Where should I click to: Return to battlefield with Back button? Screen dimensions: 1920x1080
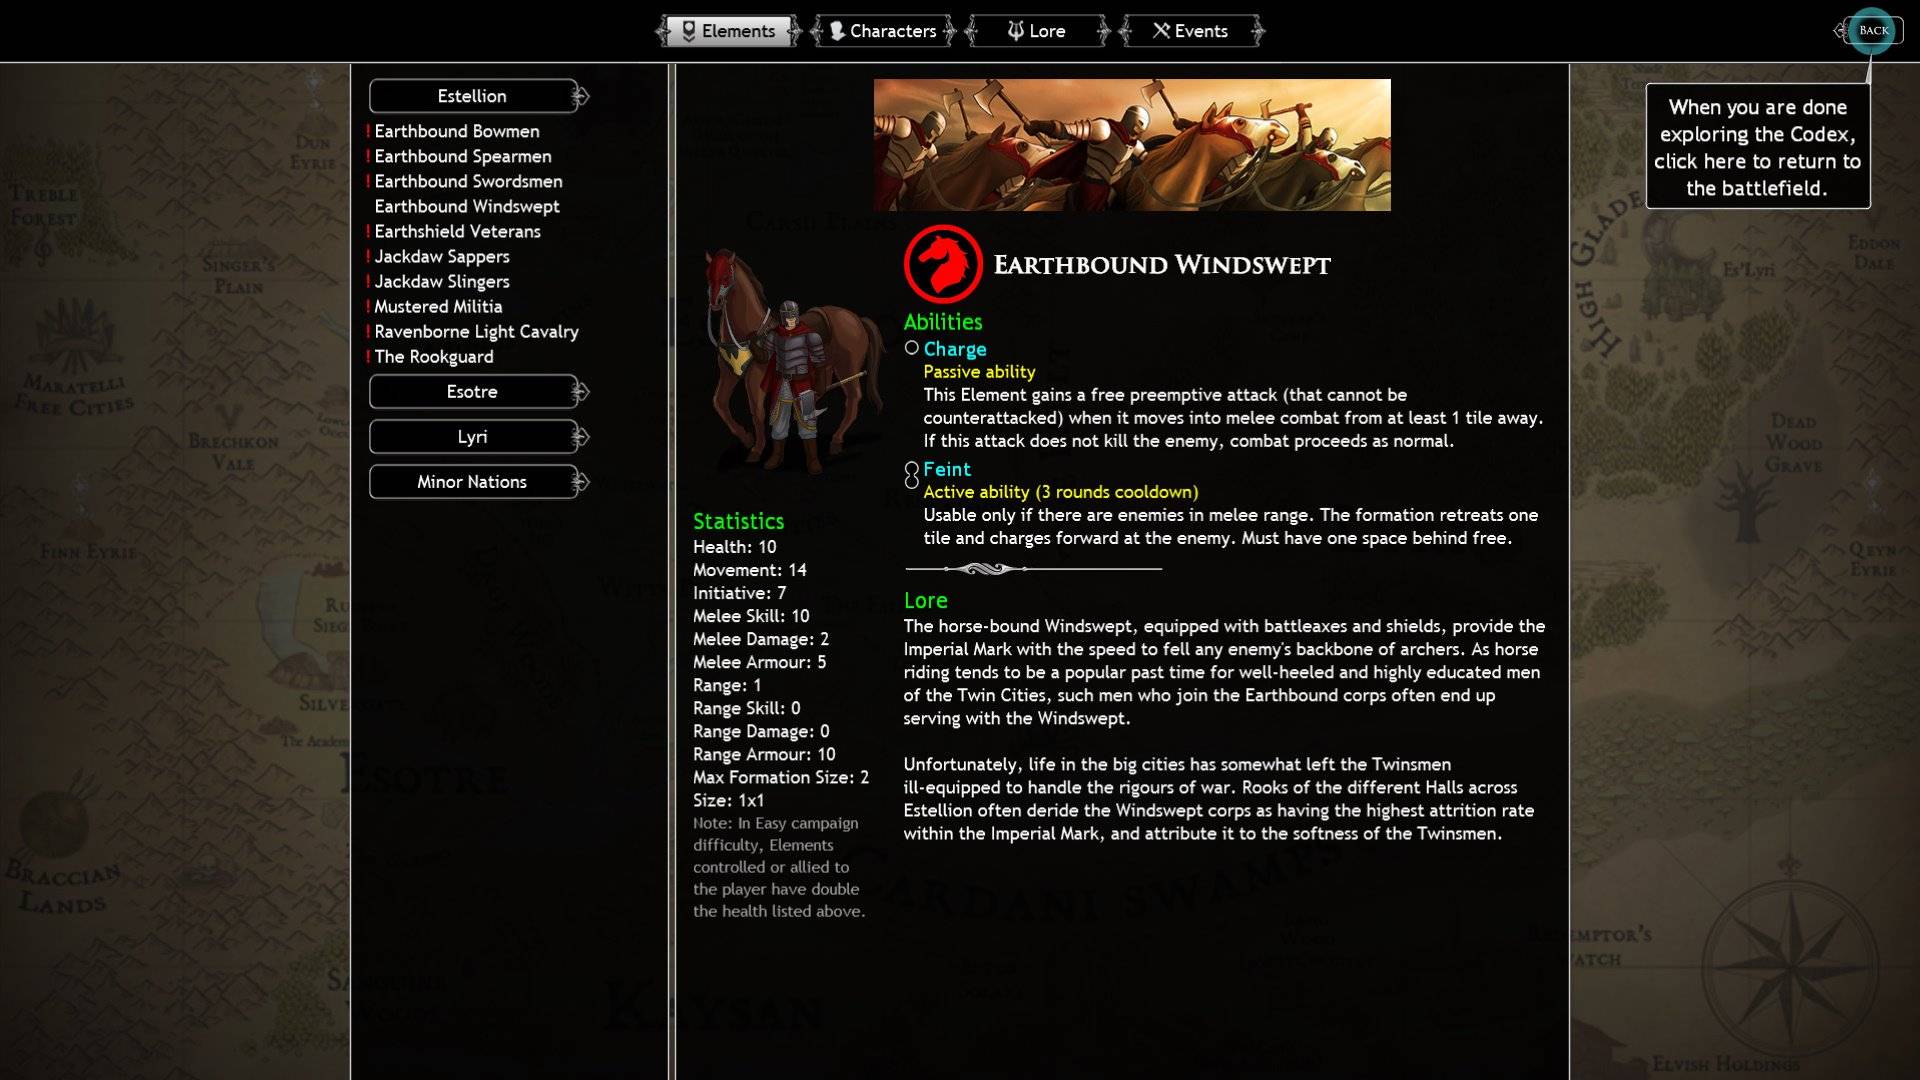(x=1872, y=31)
